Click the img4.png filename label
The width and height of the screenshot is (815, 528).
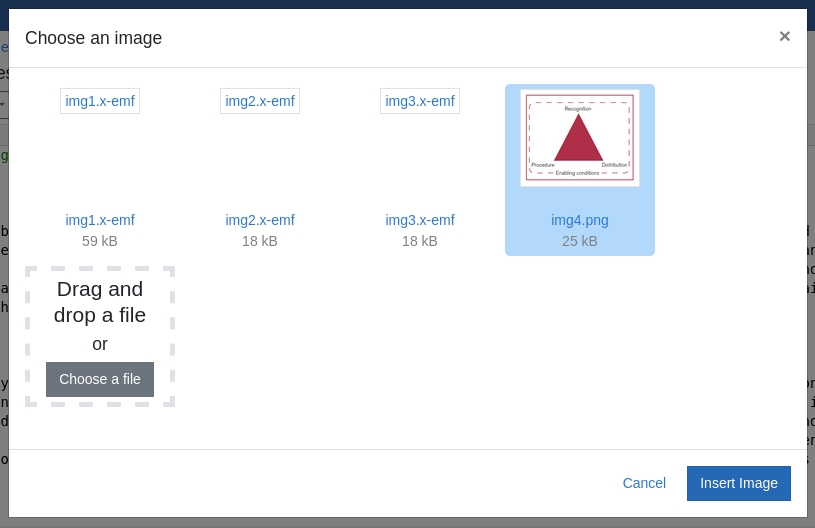click(580, 220)
